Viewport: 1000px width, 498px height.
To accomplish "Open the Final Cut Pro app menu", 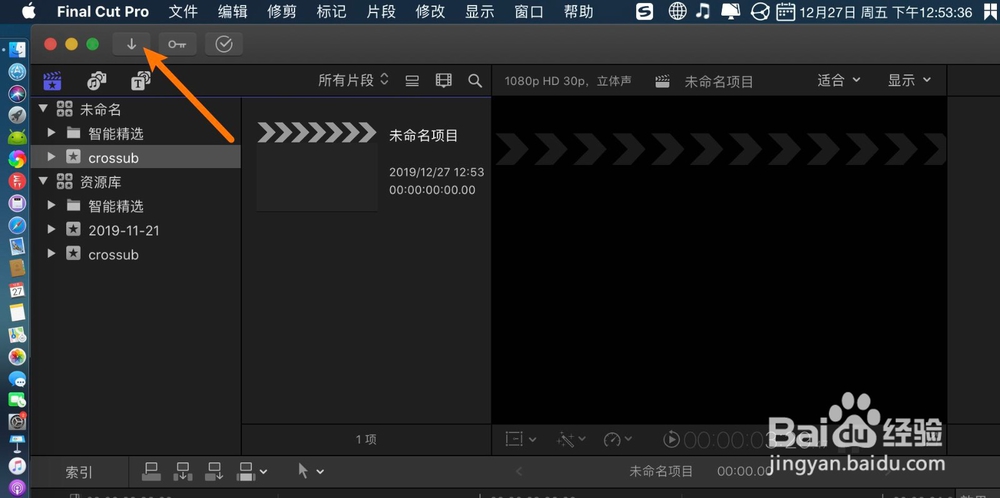I will 103,11.
